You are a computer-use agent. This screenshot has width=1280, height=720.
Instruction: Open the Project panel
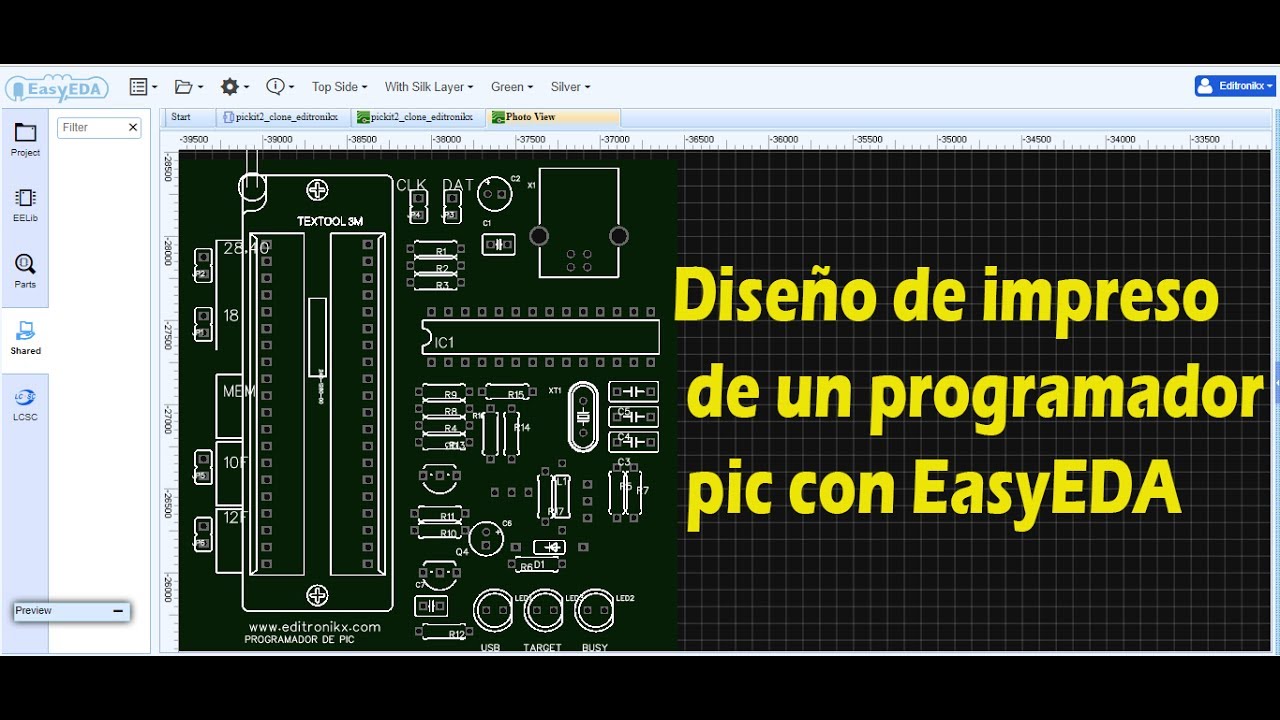click(25, 139)
